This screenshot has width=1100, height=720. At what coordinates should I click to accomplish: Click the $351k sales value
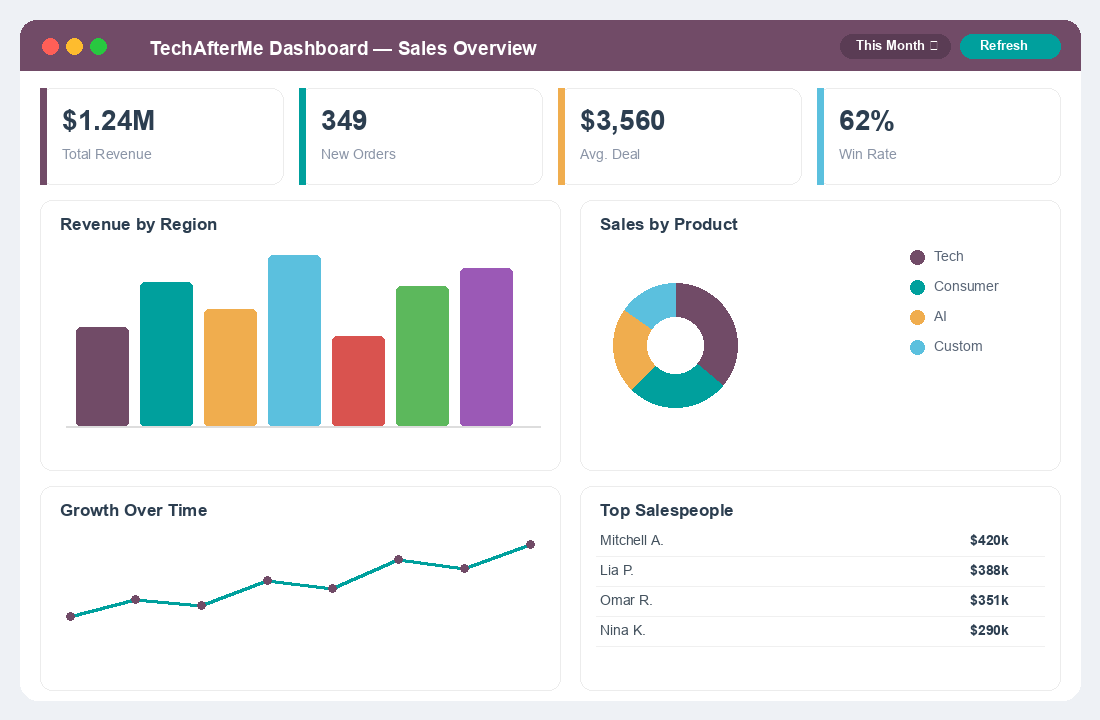989,601
